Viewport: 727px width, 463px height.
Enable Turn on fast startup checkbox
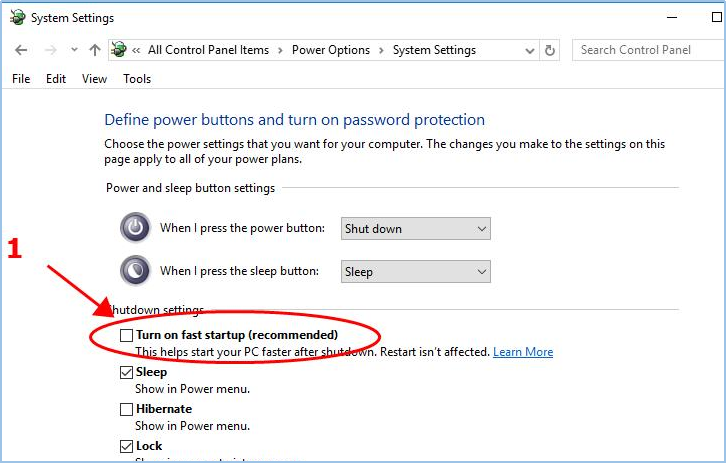pos(126,335)
